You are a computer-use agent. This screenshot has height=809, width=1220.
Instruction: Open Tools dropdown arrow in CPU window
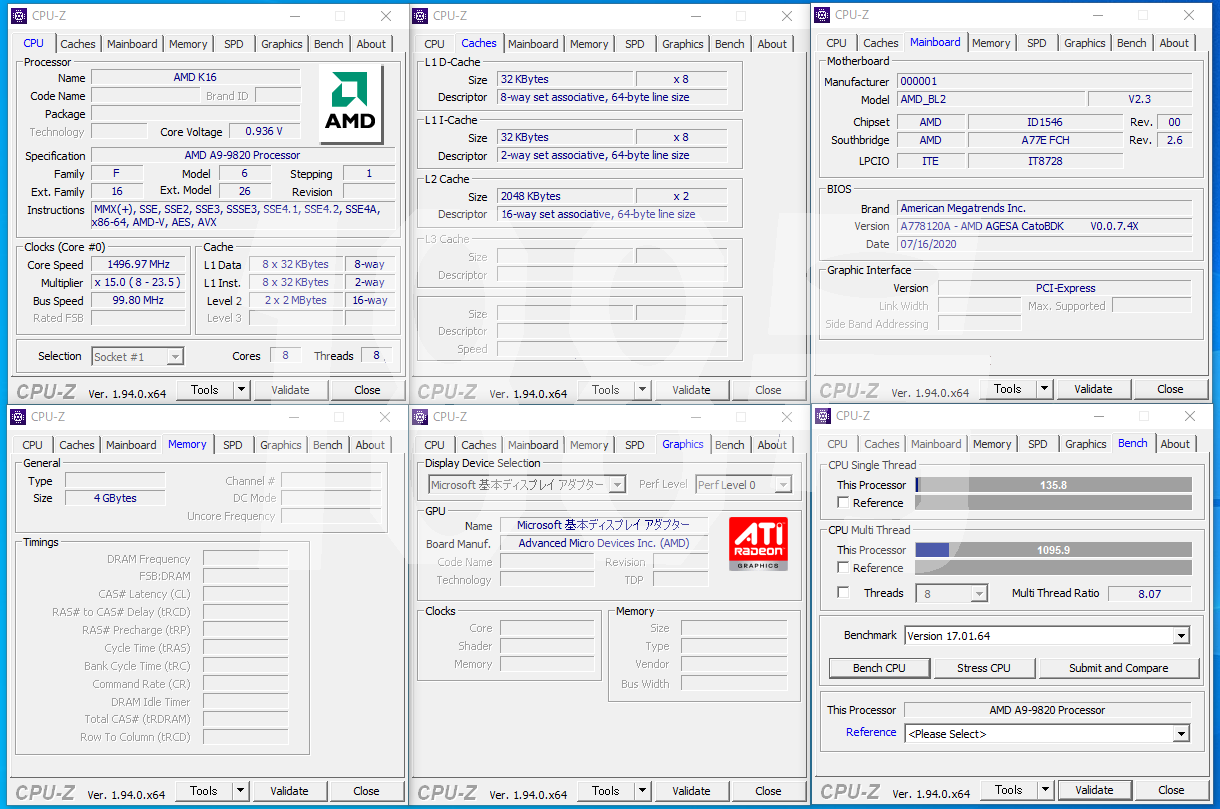pos(242,390)
